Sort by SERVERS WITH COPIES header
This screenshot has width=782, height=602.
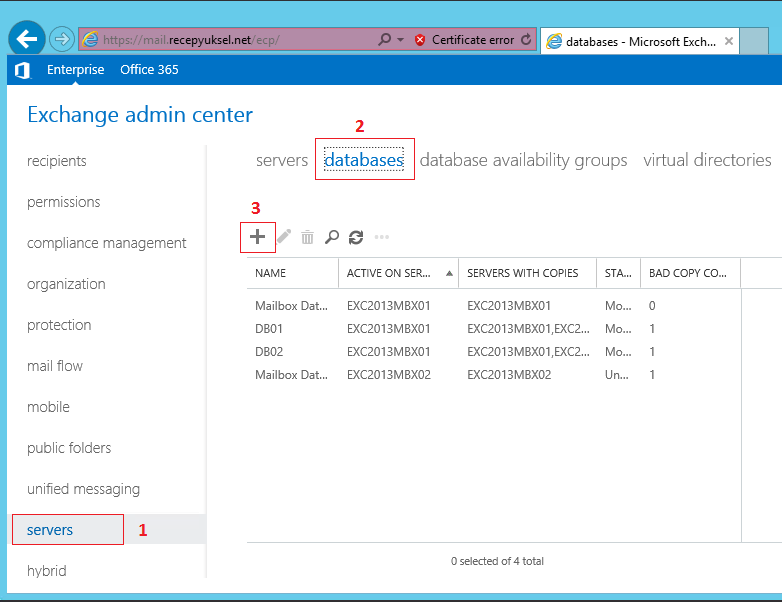[x=528, y=273]
